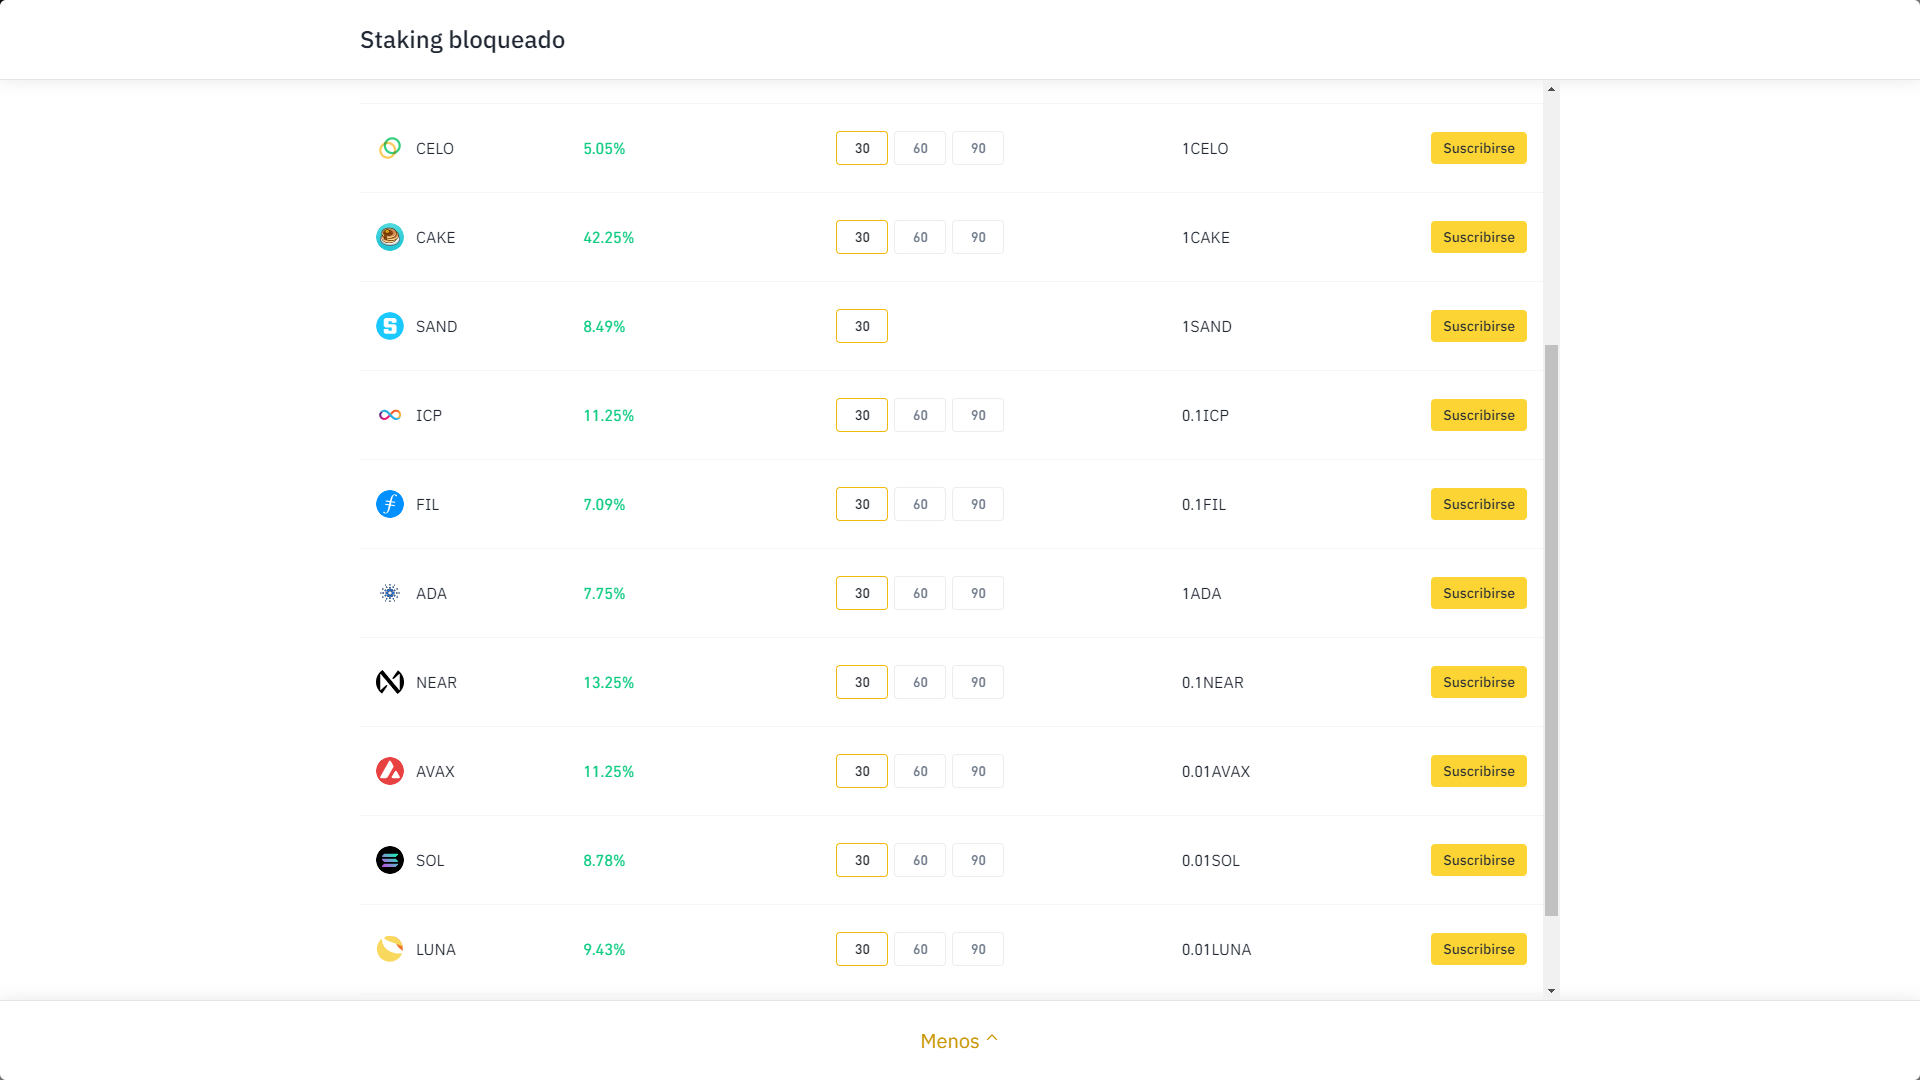This screenshot has height=1080, width=1920.
Task: Subscribe to FIL staking
Action: tap(1478, 504)
